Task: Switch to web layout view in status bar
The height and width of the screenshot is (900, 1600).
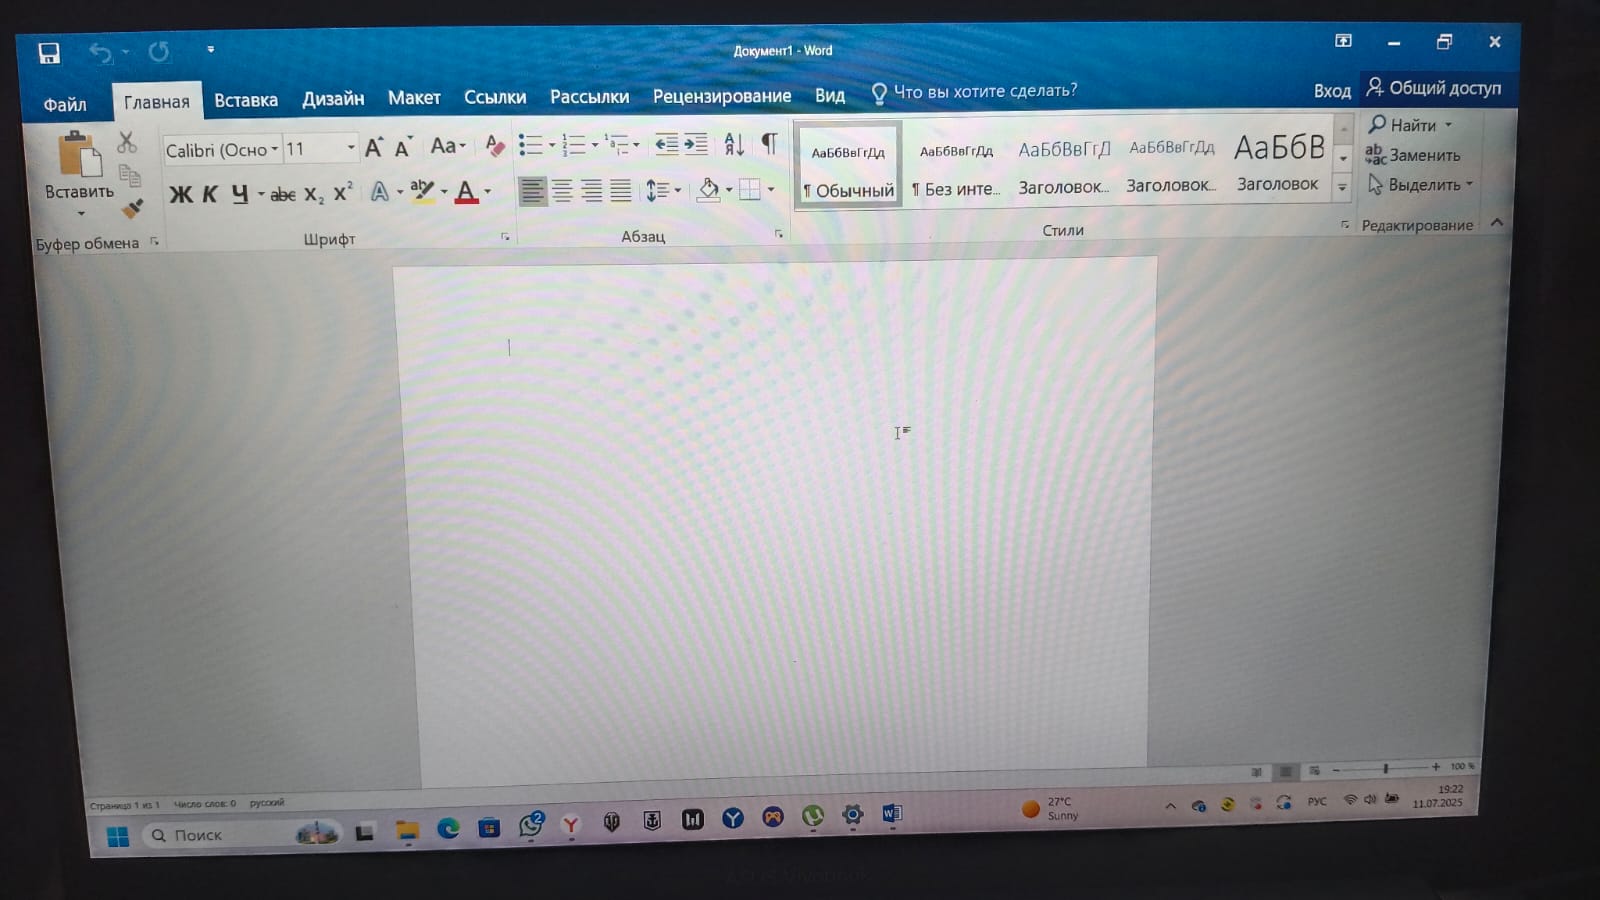Action: [x=1315, y=770]
